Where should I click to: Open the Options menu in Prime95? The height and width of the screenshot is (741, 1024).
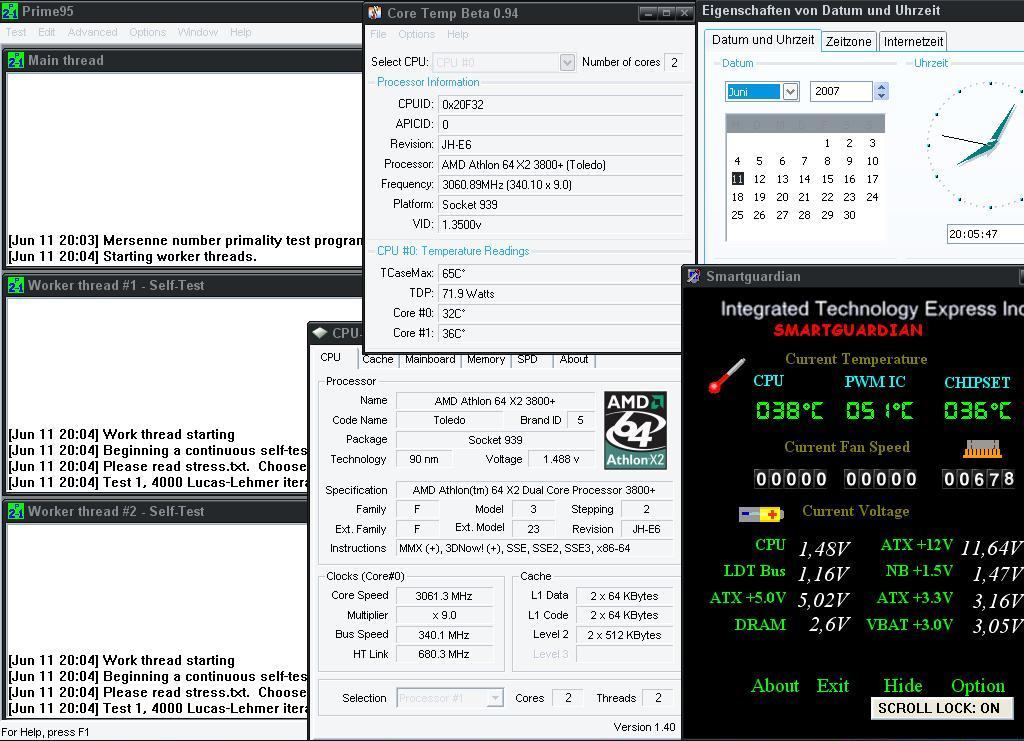pyautogui.click(x=147, y=32)
